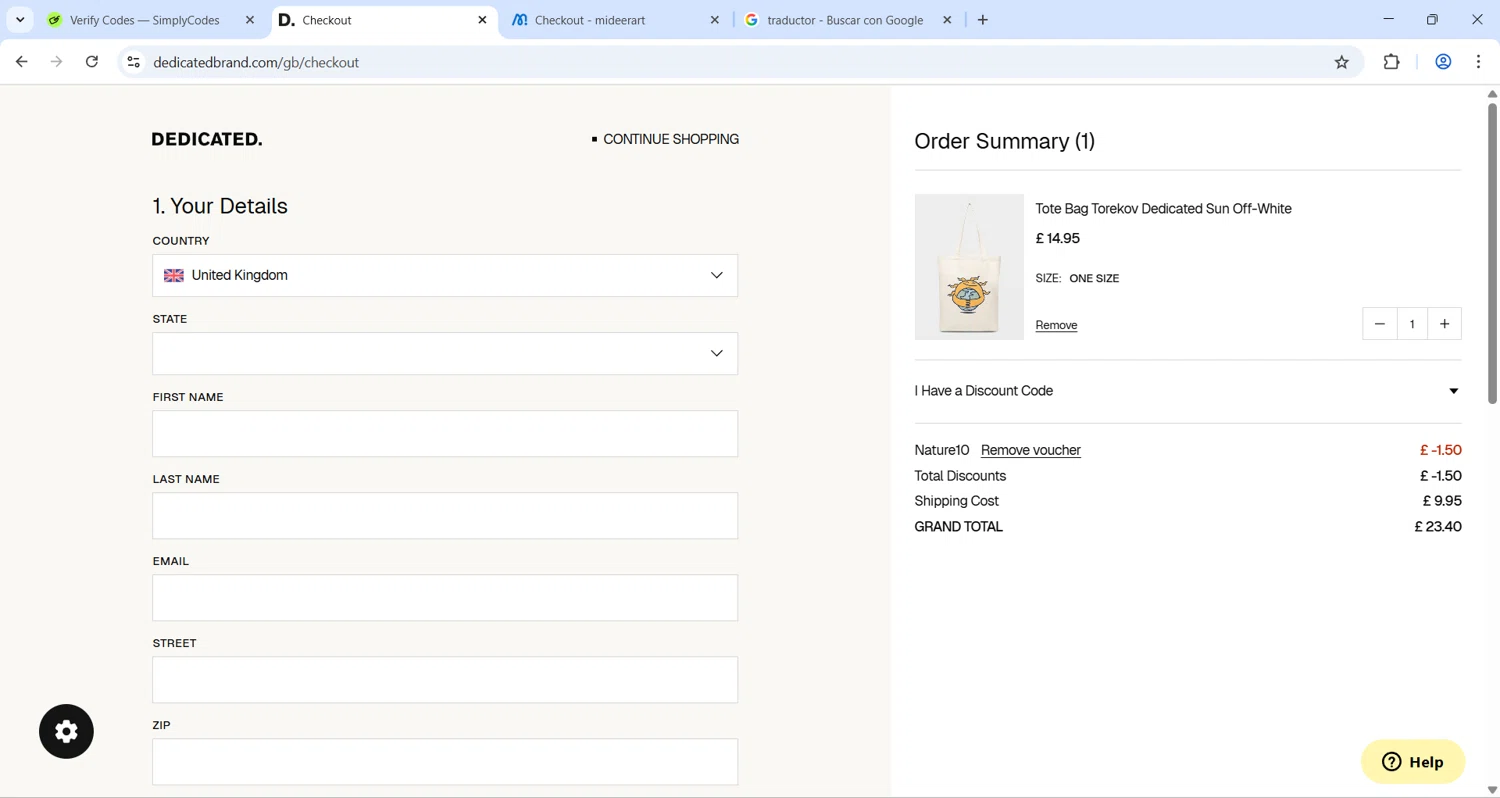Click the DEDICATED. logo
This screenshot has width=1500, height=798.
pos(207,139)
